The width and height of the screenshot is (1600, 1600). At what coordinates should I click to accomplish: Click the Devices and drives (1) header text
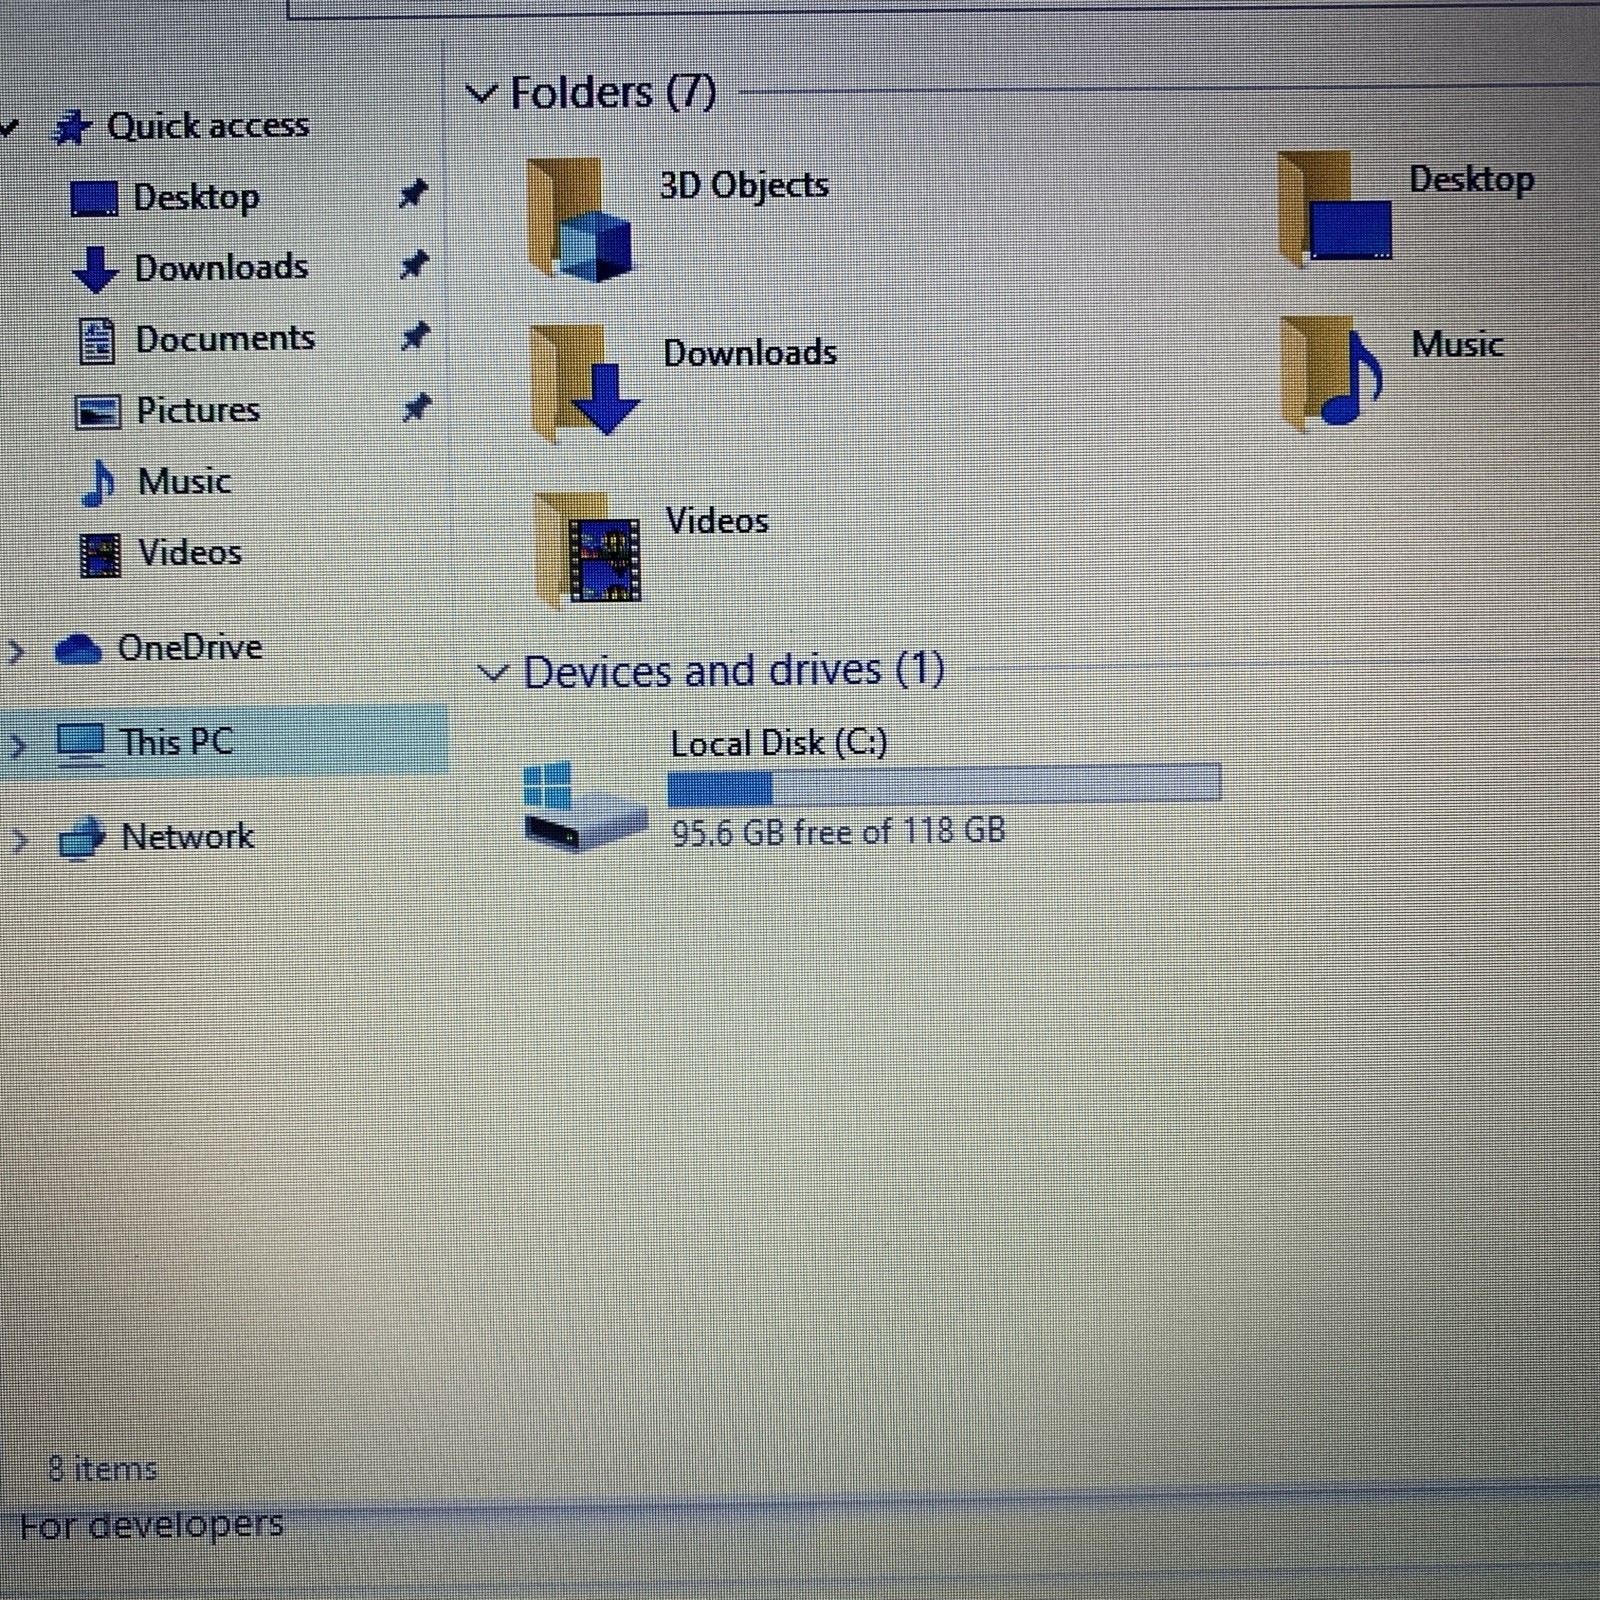coord(734,670)
